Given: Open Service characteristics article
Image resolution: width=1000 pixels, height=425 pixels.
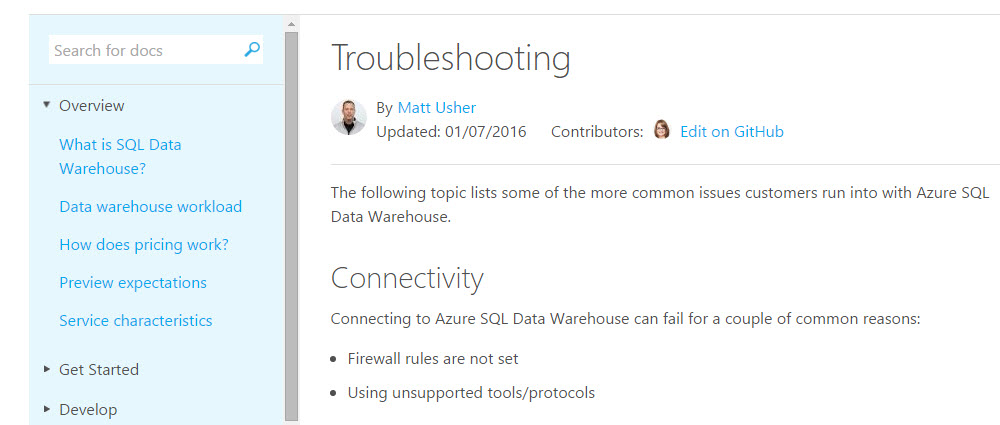Looking at the screenshot, I should (x=136, y=320).
